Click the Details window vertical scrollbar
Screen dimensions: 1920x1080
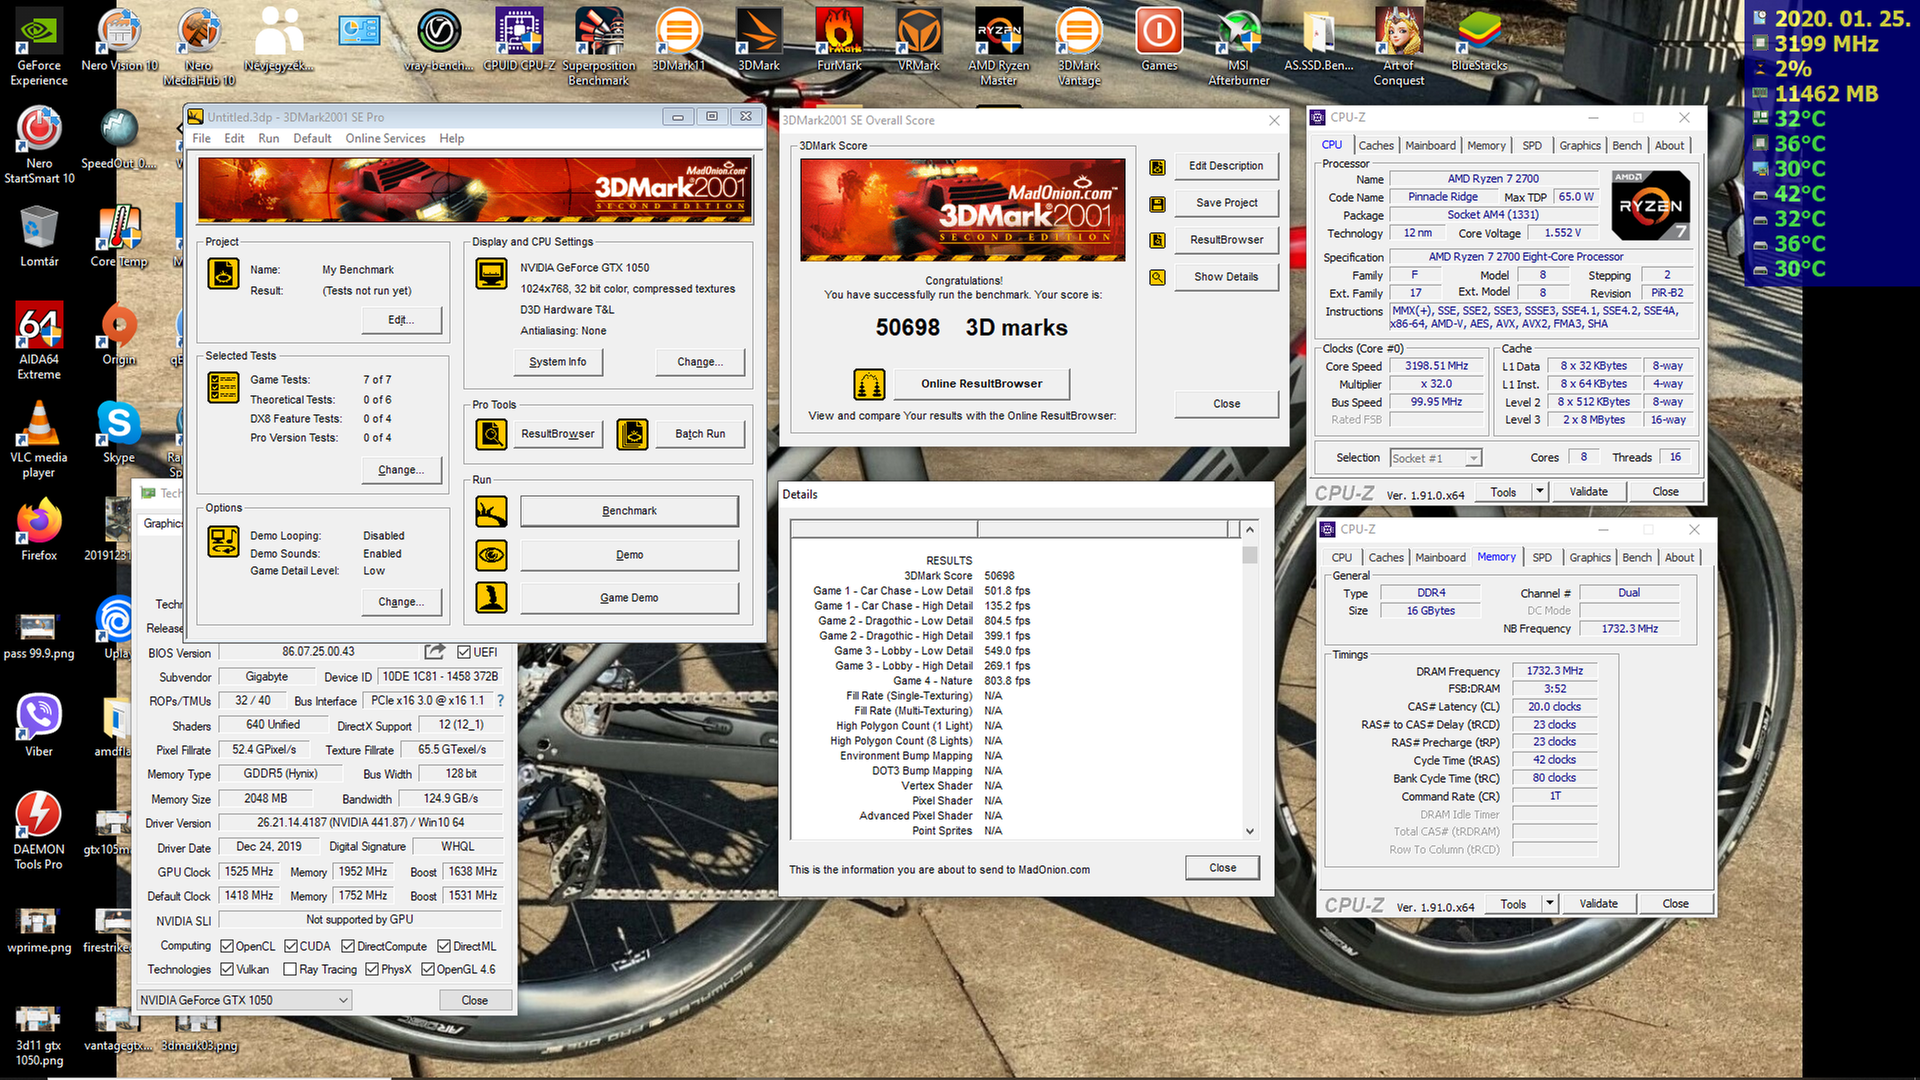point(1250,680)
